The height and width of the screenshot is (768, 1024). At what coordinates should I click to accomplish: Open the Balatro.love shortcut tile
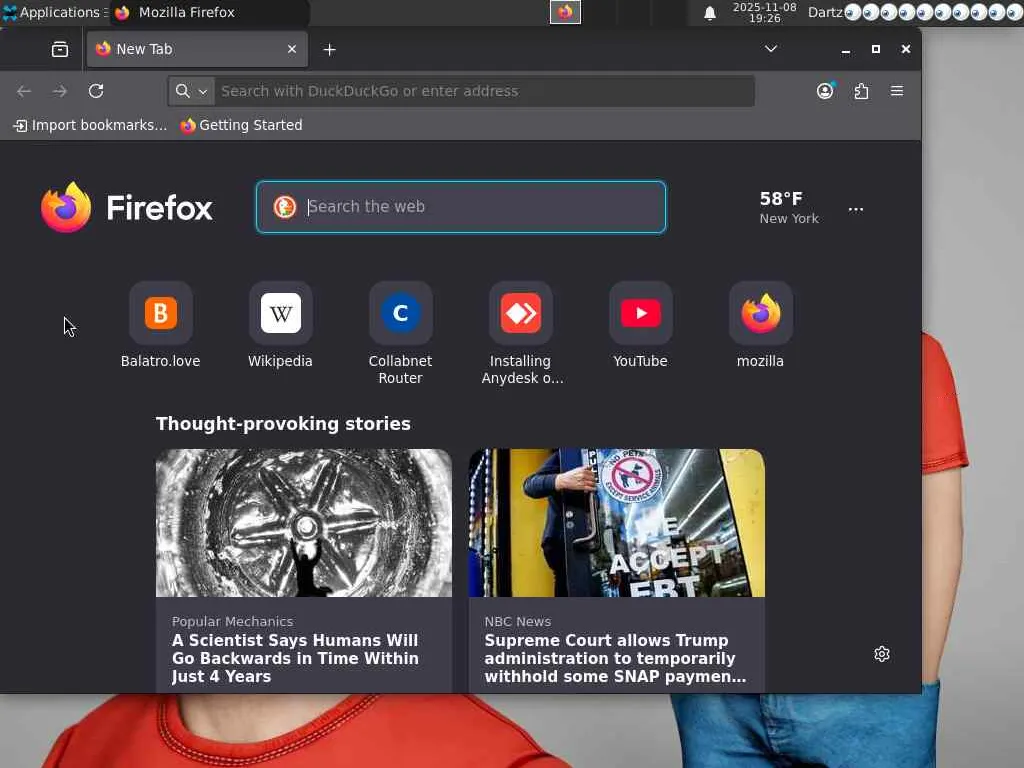(161, 325)
